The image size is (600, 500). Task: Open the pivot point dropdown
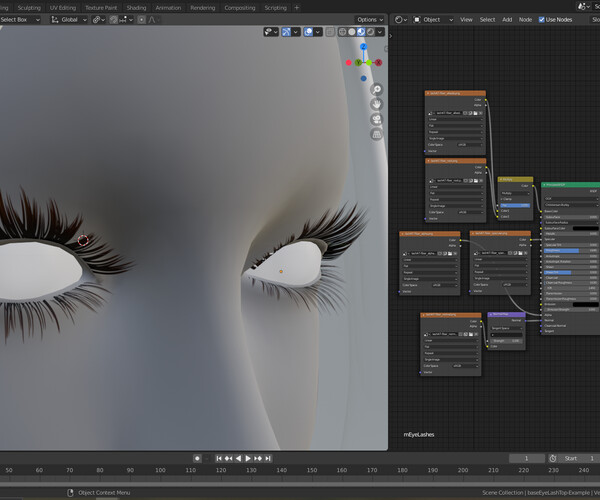click(99, 20)
